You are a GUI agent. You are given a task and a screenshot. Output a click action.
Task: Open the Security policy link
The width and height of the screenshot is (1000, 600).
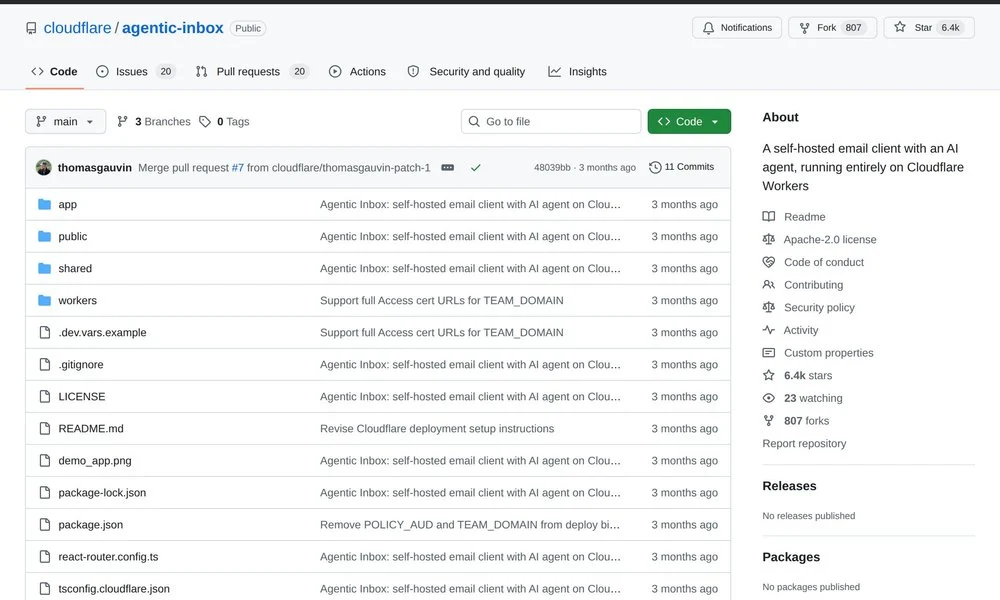819,307
